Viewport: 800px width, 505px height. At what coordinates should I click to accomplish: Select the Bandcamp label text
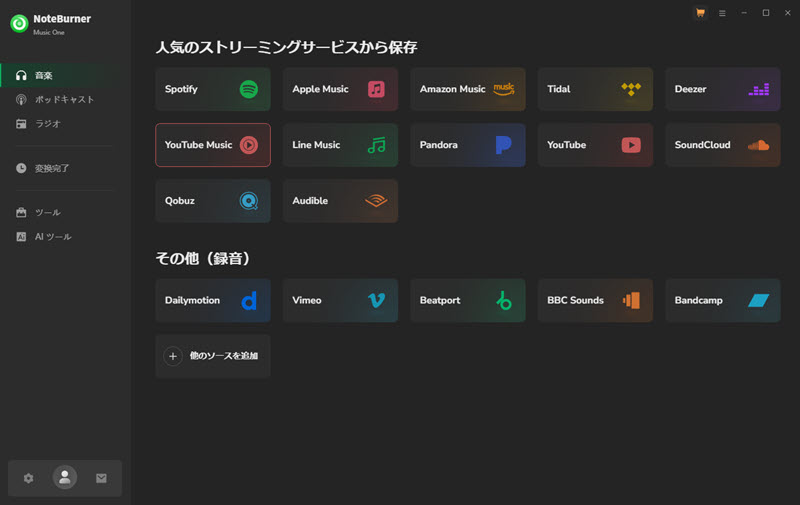698,300
